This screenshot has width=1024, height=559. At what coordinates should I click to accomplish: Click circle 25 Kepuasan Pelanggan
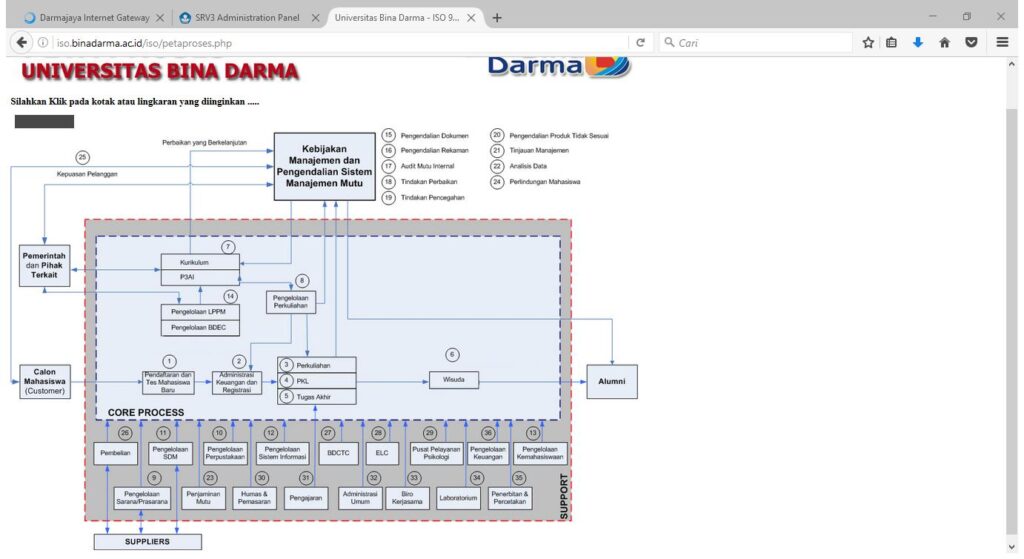(82, 157)
